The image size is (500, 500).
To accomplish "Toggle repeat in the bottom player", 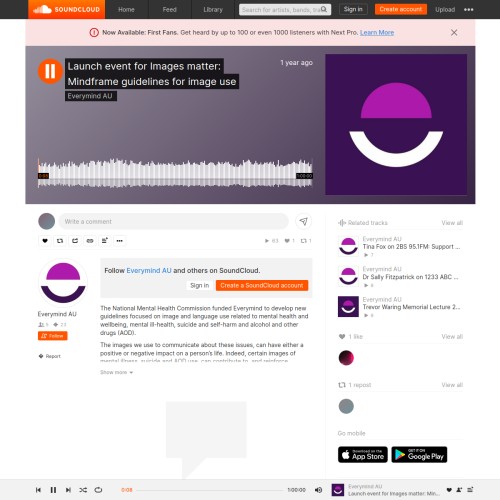I will [x=98, y=490].
